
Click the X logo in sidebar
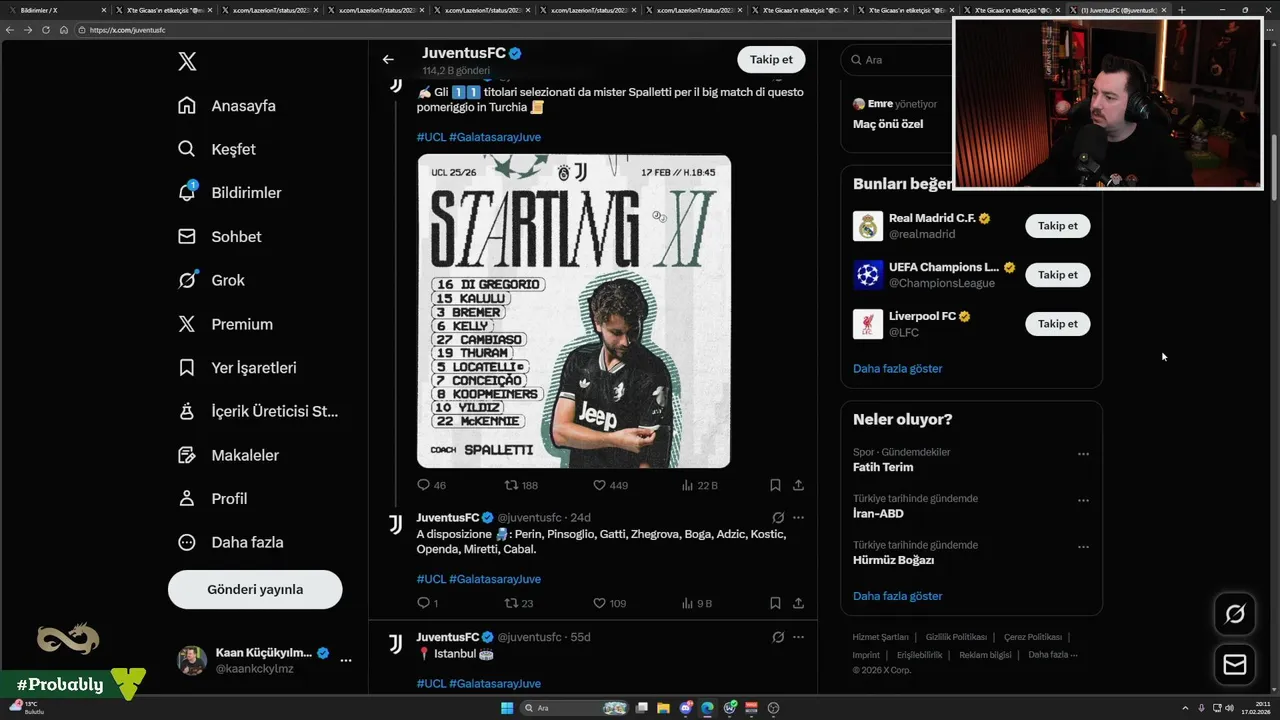pos(187,62)
